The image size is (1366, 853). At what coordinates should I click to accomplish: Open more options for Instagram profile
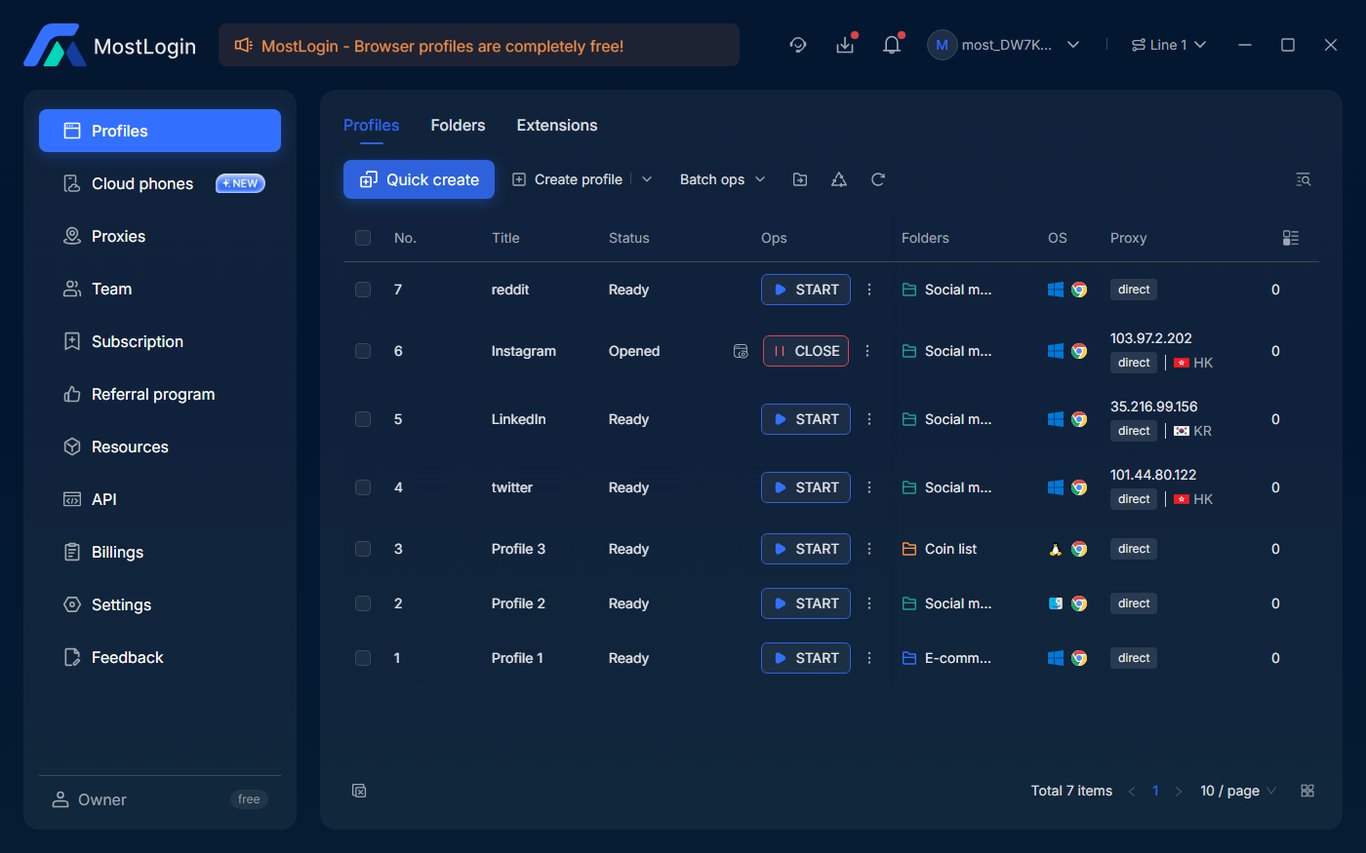[867, 351]
